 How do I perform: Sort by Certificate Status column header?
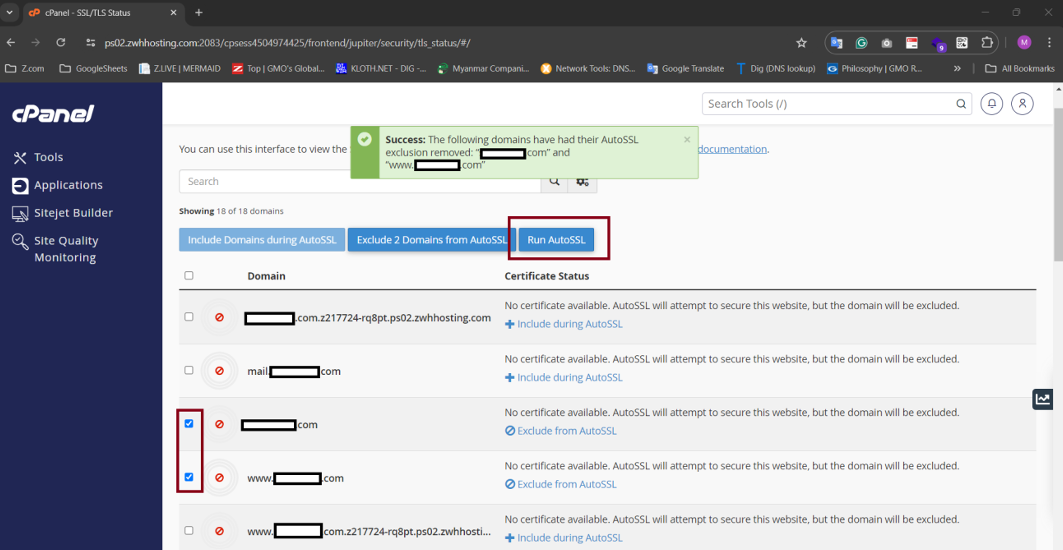coord(546,276)
